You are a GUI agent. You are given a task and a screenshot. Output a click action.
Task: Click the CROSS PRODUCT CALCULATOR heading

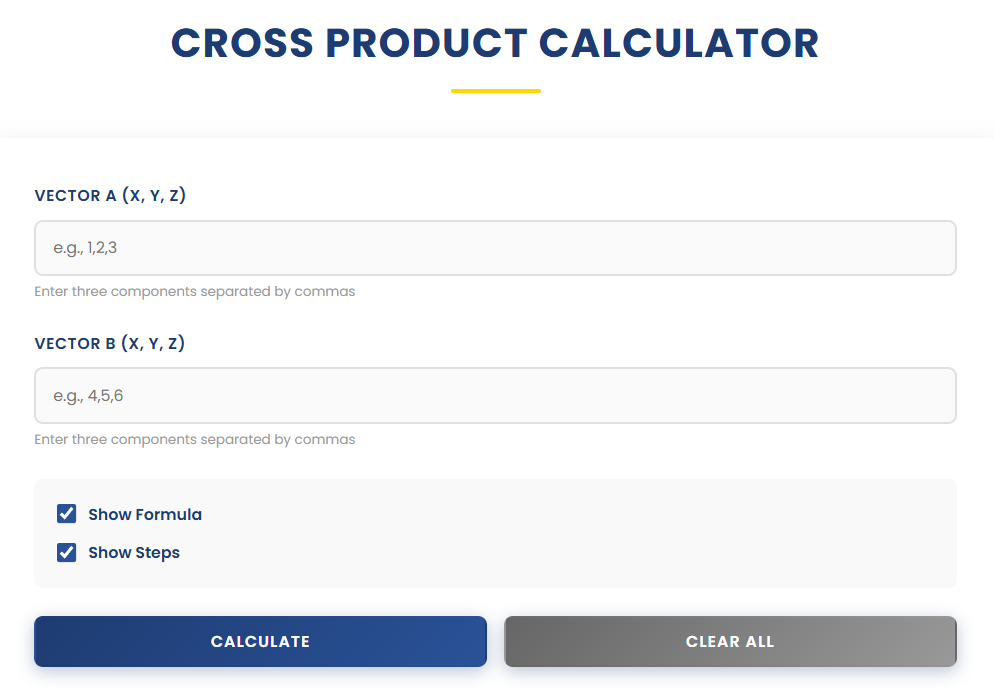[495, 42]
